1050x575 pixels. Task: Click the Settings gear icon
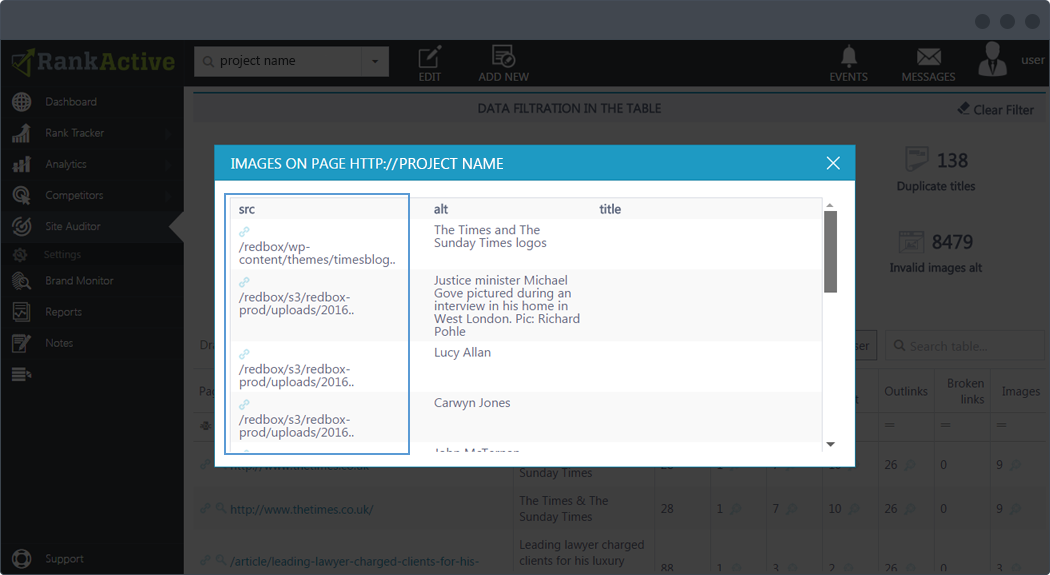coord(20,254)
